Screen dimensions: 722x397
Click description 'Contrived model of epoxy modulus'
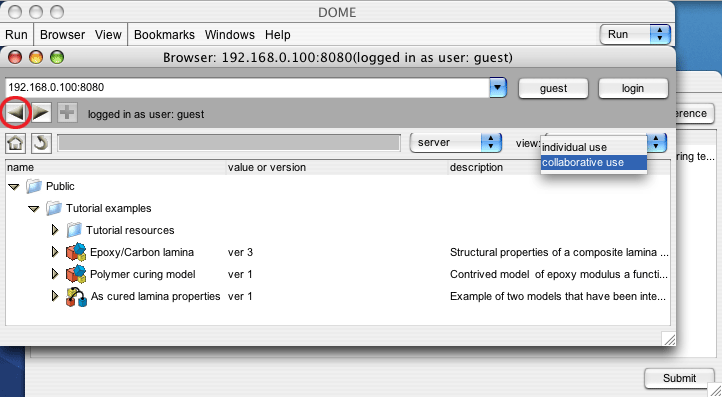click(x=559, y=274)
